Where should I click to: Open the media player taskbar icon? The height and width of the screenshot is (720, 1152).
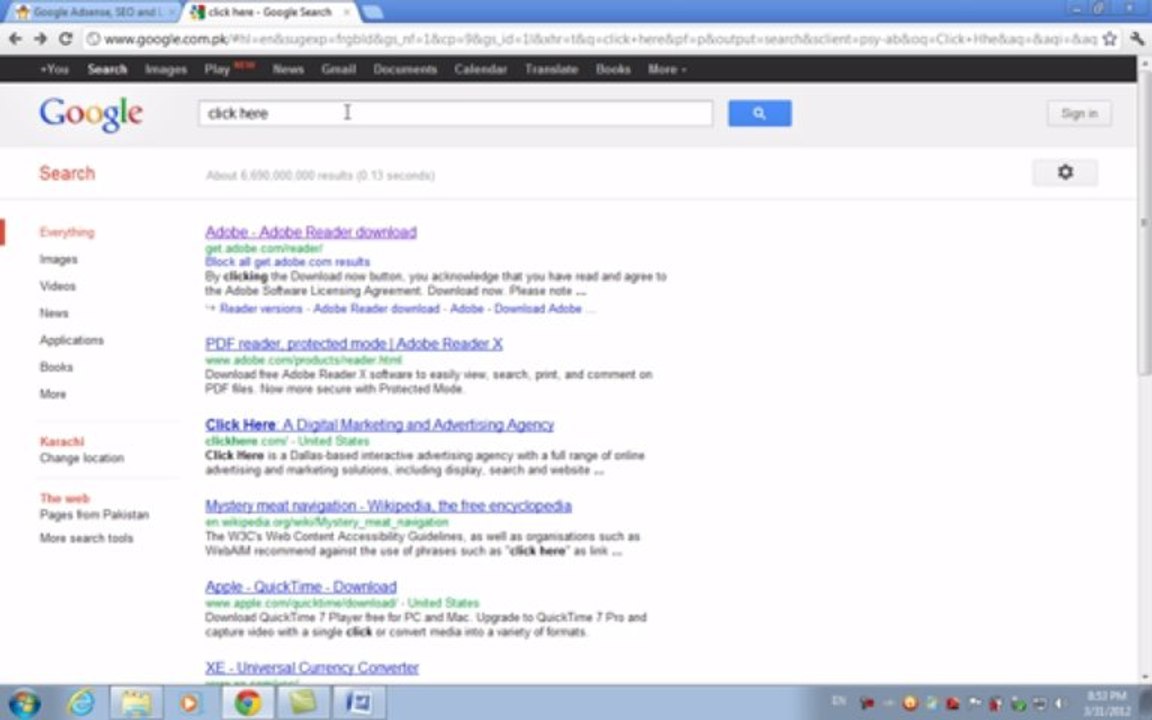coord(190,703)
